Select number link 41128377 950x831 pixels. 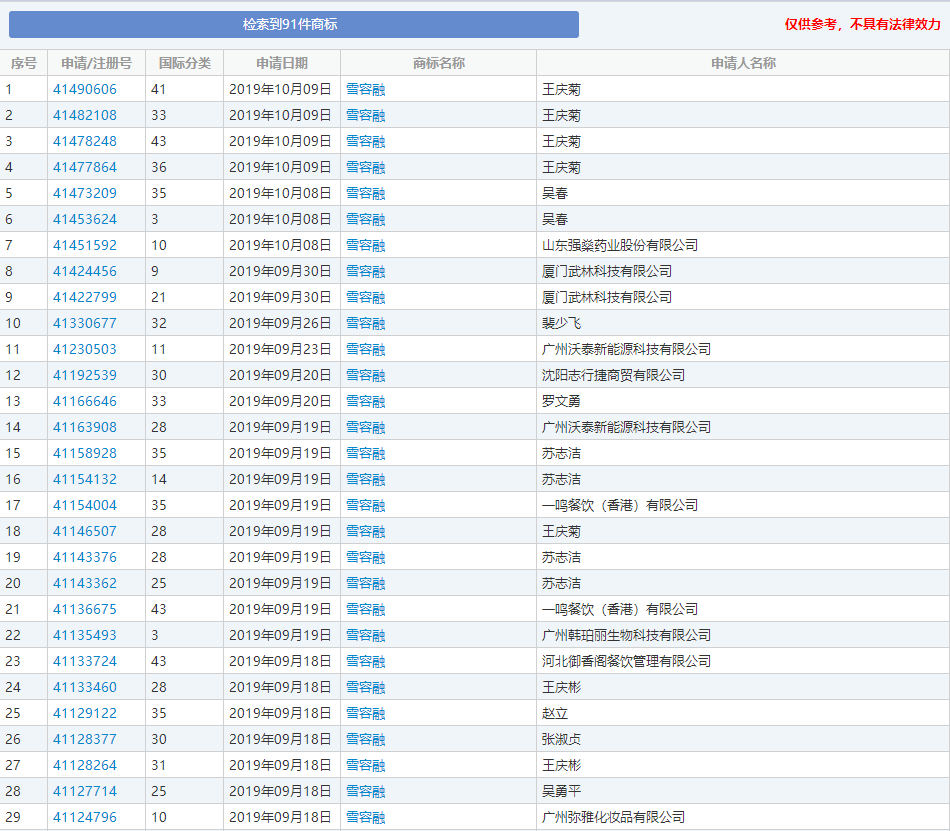tap(85, 740)
